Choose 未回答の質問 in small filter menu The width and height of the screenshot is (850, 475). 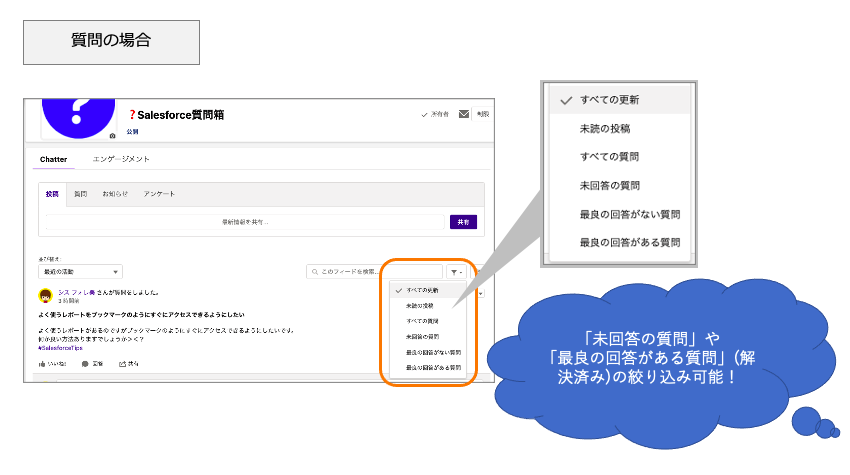point(428,337)
